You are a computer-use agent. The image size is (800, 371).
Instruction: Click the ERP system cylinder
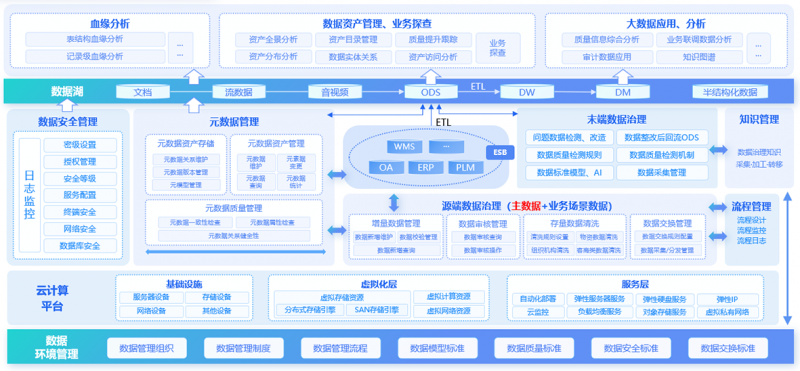coord(426,167)
